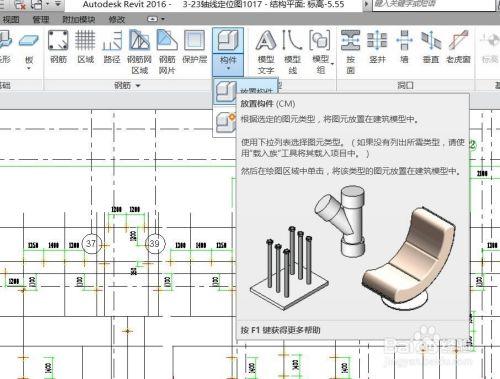500x379 pixels.
Task: Select the 钢筋 rebar tool
Action: 58,47
